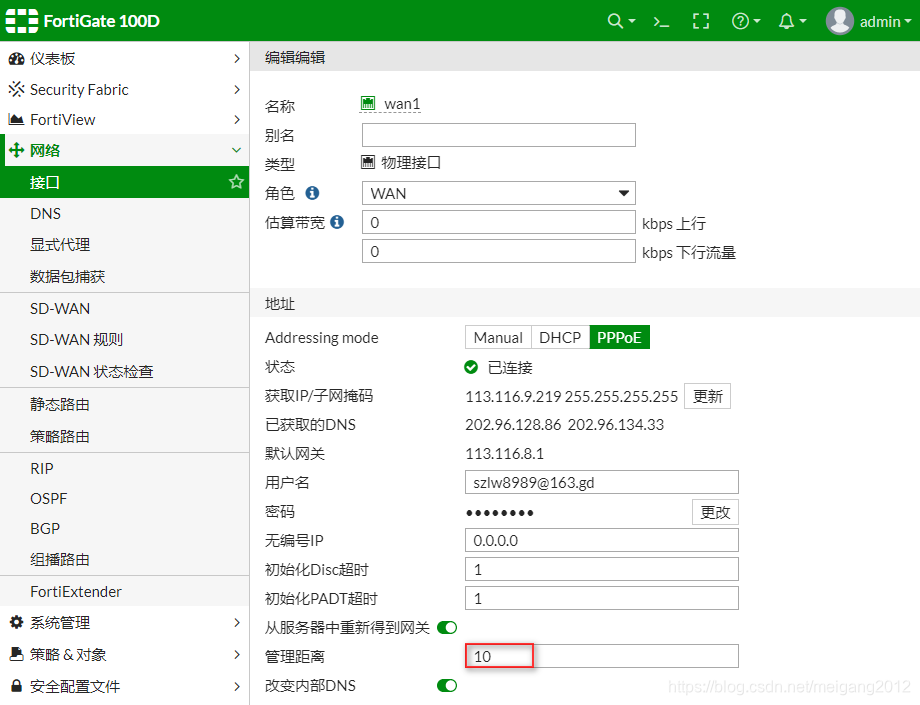Click the FortiView chart icon
Screen dimensions: 920x705
click(x=16, y=120)
